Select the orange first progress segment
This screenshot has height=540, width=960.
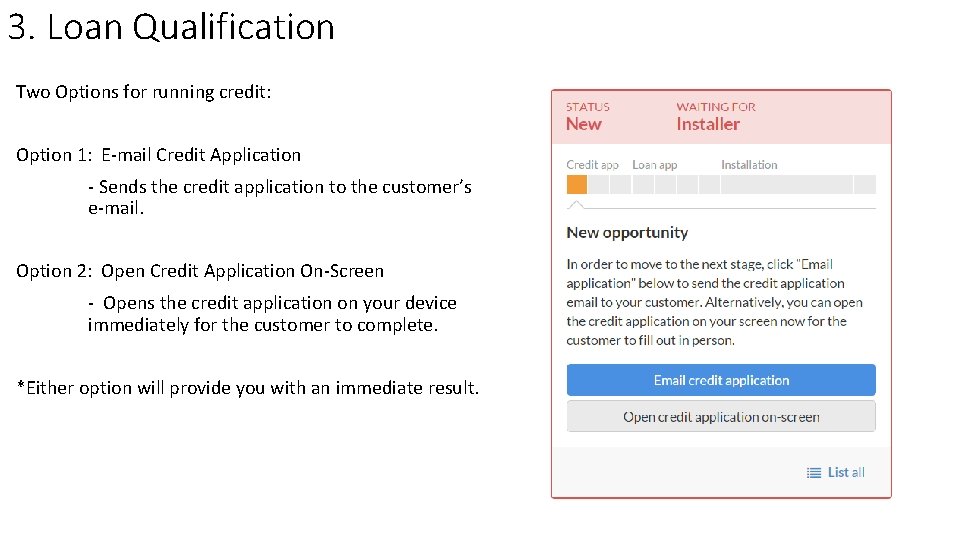577,184
